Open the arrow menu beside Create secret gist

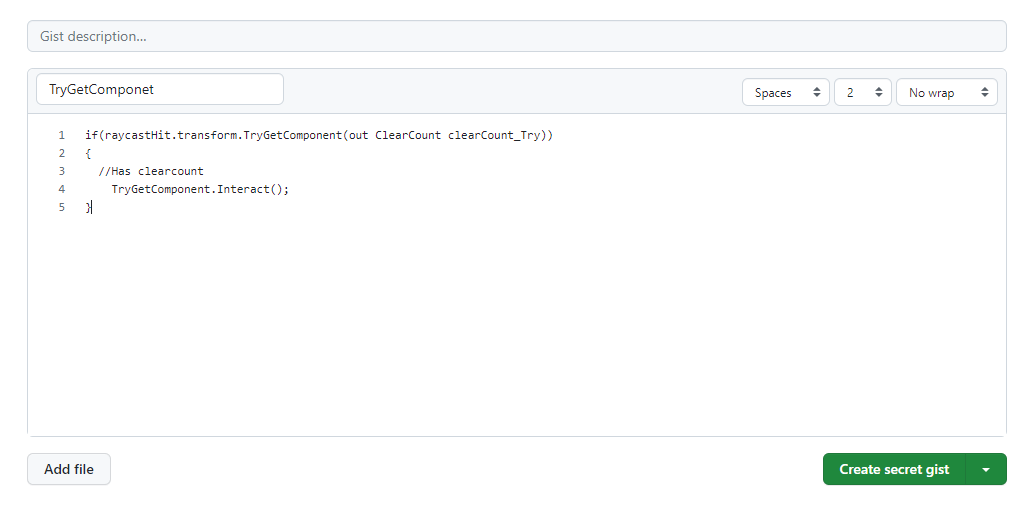coord(987,469)
